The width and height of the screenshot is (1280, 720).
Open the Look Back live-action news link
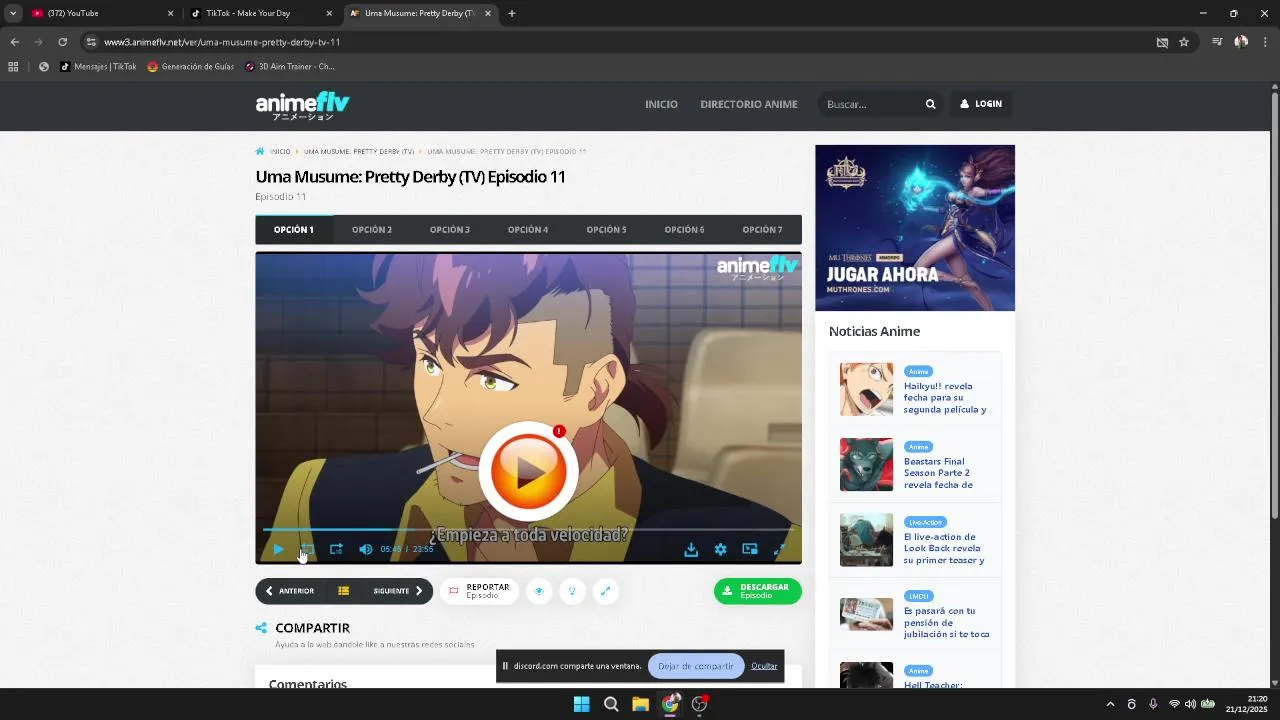[x=944, y=548]
